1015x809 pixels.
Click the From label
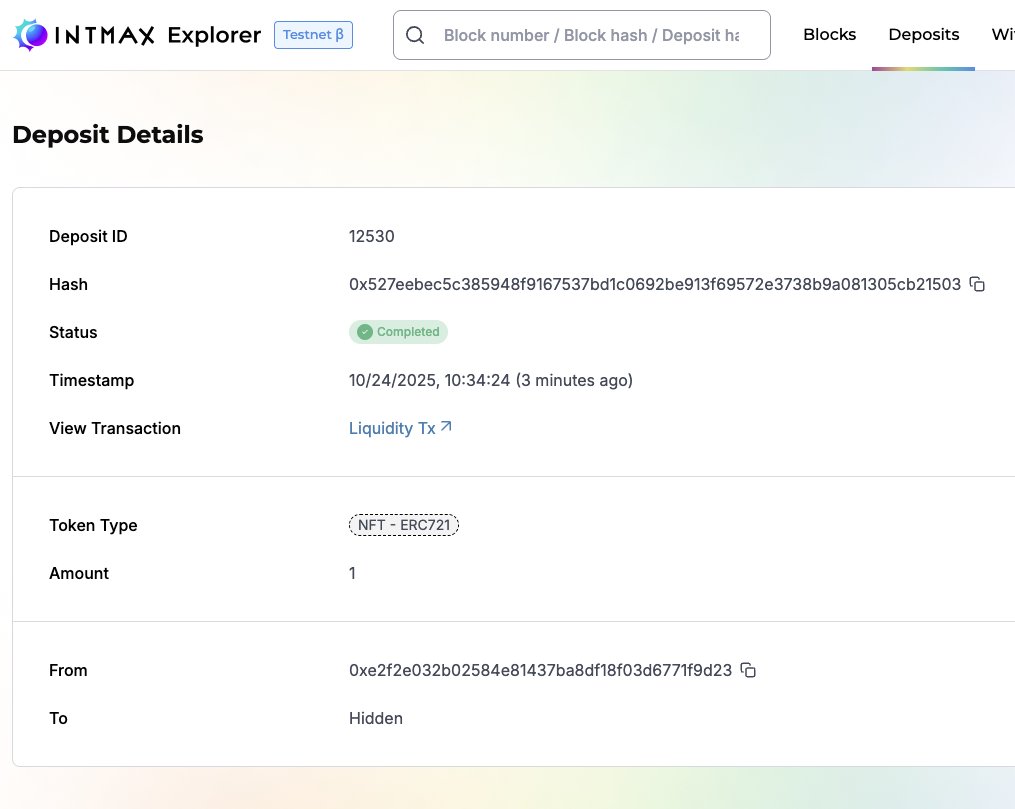(68, 670)
